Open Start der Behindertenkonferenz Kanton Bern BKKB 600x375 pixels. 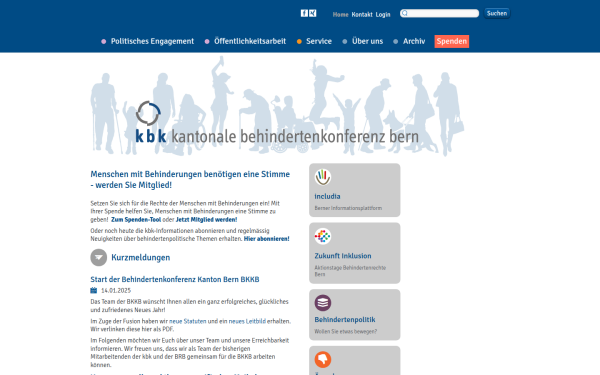tap(175, 279)
